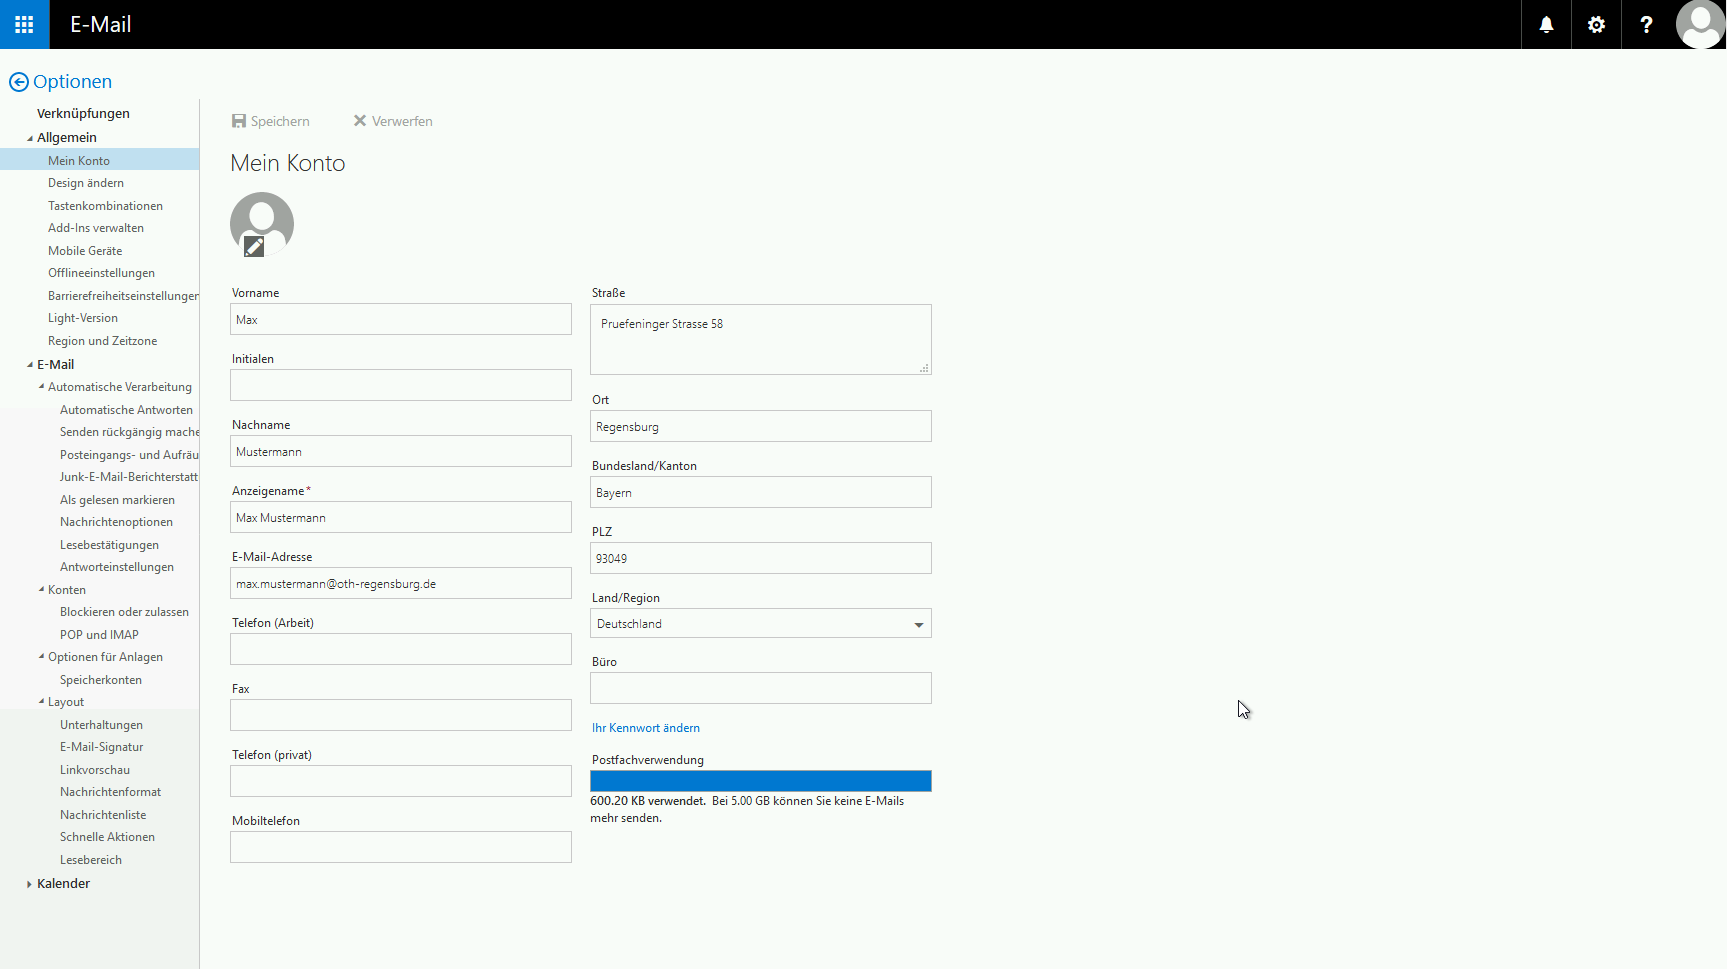This screenshot has width=1727, height=969.
Task: Open the notifications bell
Action: coord(1546,24)
